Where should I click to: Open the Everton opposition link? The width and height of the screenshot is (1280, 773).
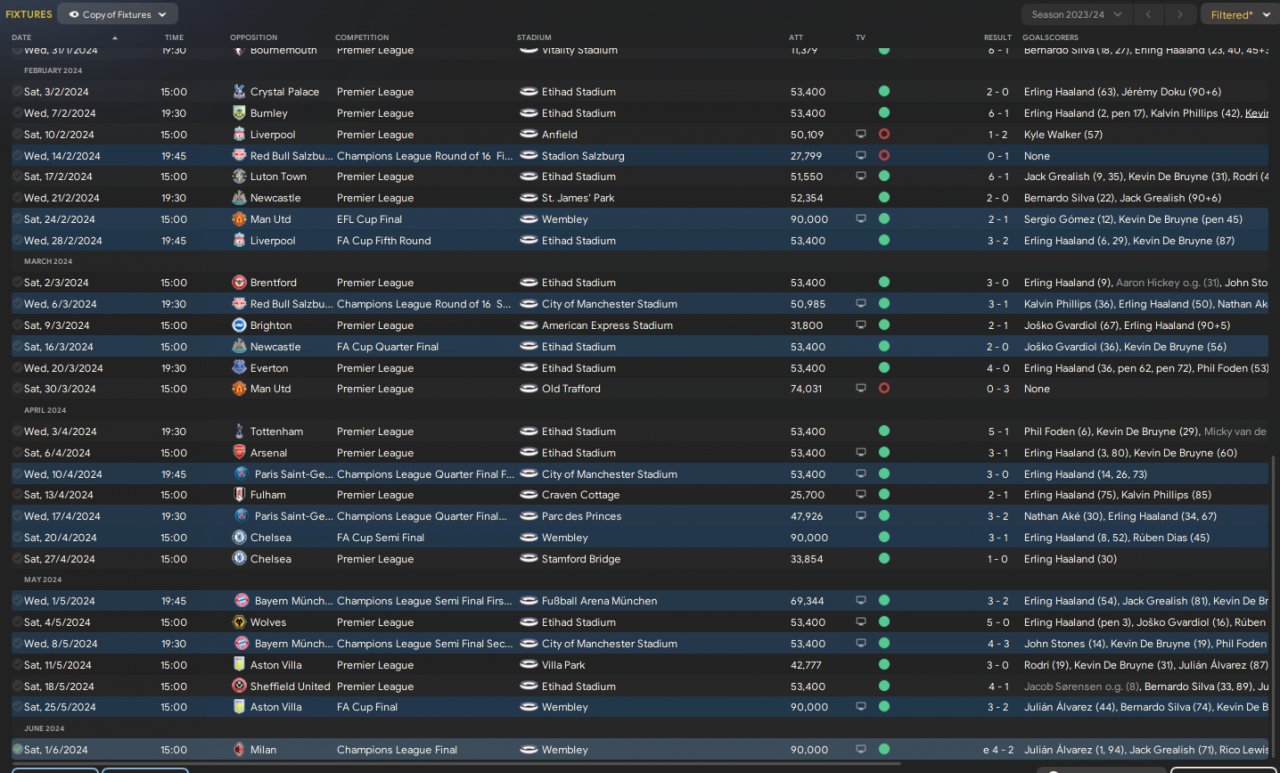tap(271, 368)
